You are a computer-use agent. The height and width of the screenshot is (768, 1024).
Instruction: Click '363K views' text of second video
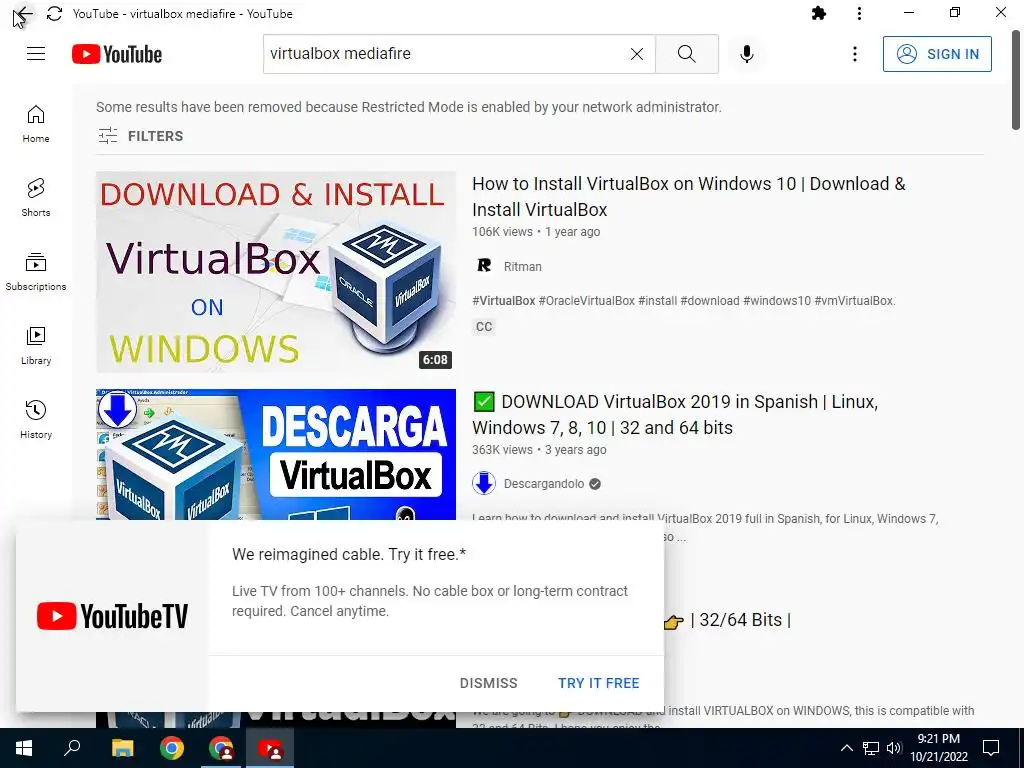click(x=502, y=450)
